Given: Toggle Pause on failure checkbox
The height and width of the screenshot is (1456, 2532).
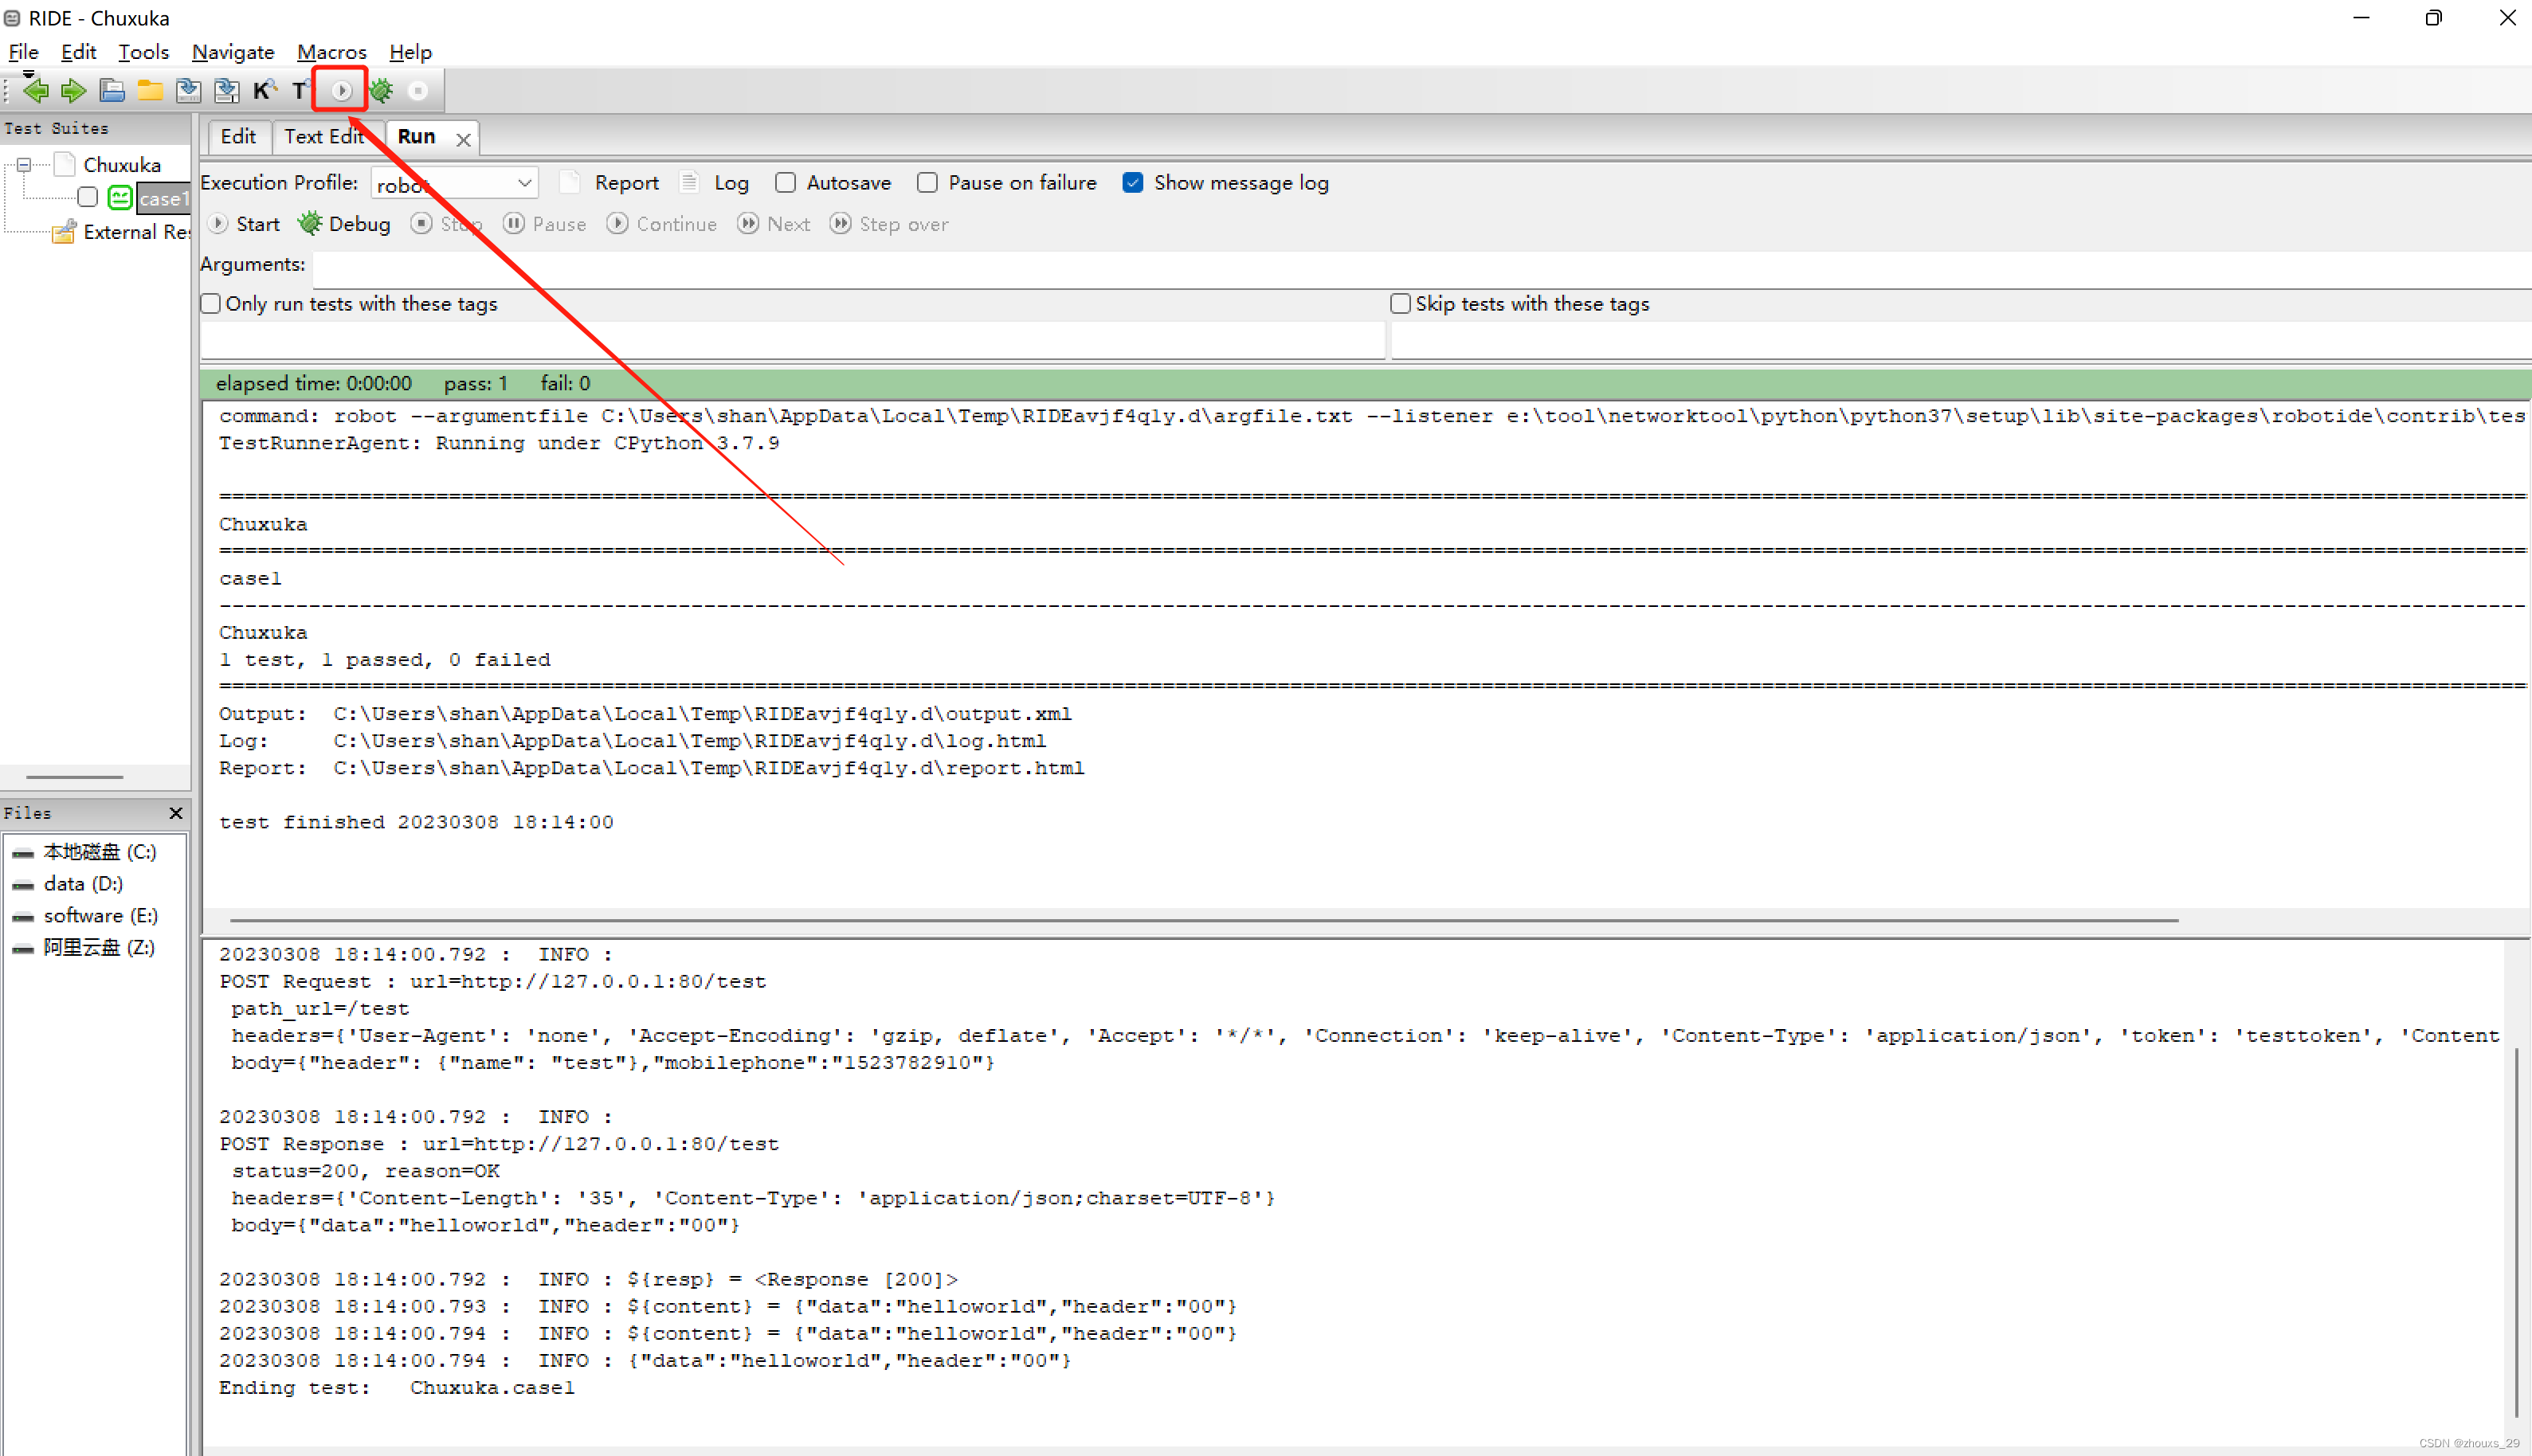Looking at the screenshot, I should pyautogui.click(x=927, y=183).
